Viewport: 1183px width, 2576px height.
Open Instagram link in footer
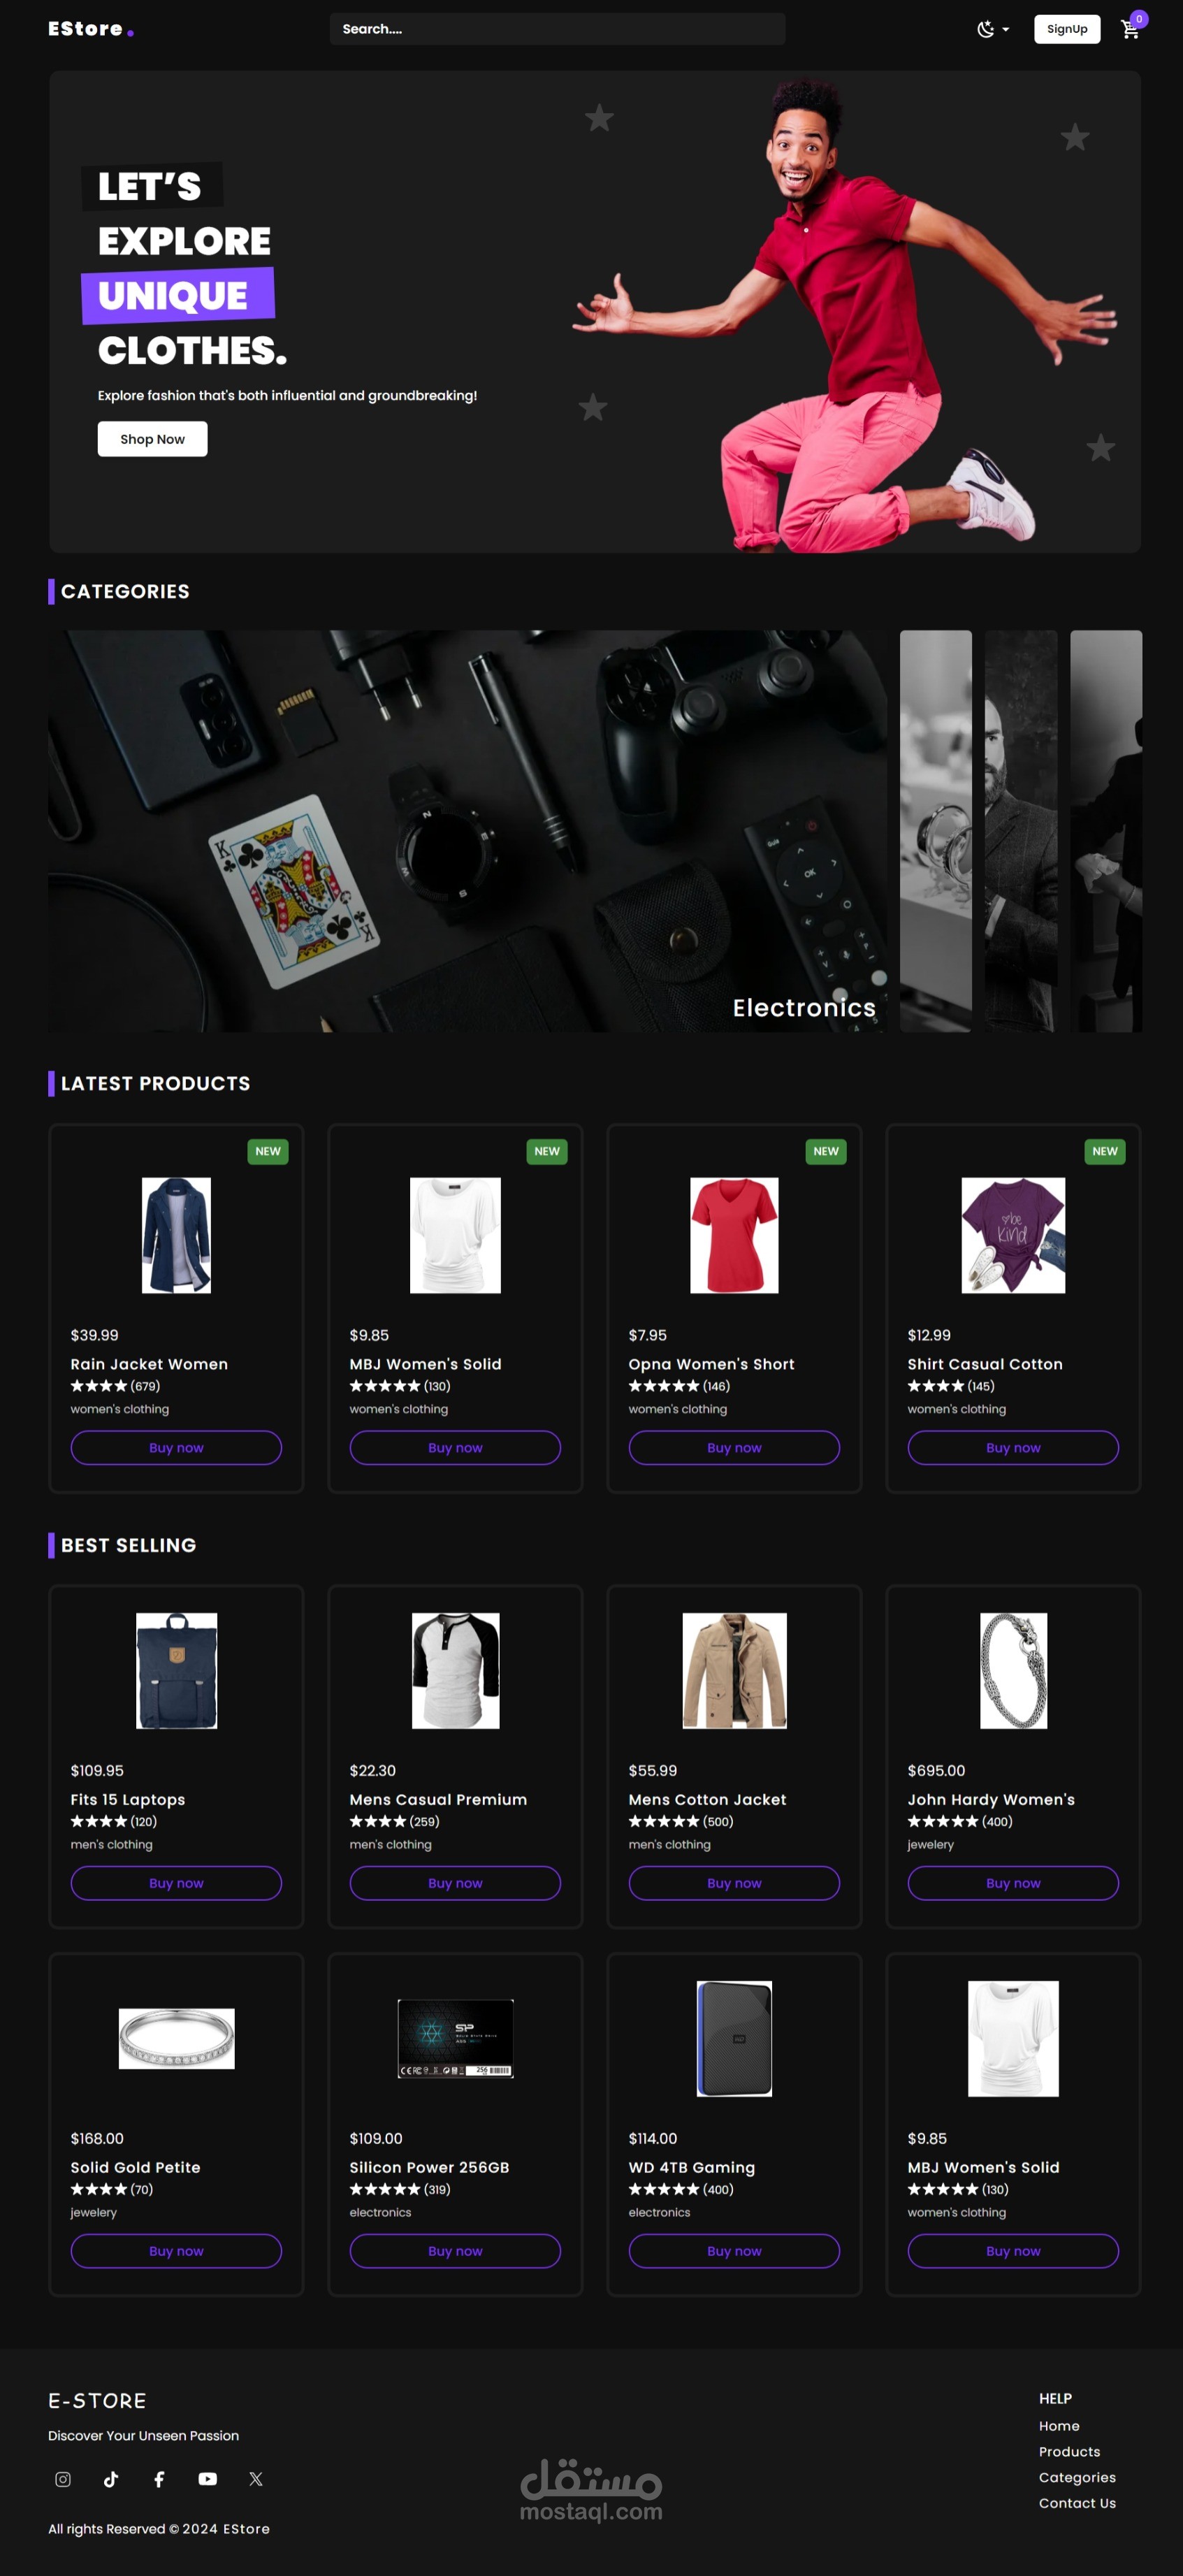(63, 2479)
